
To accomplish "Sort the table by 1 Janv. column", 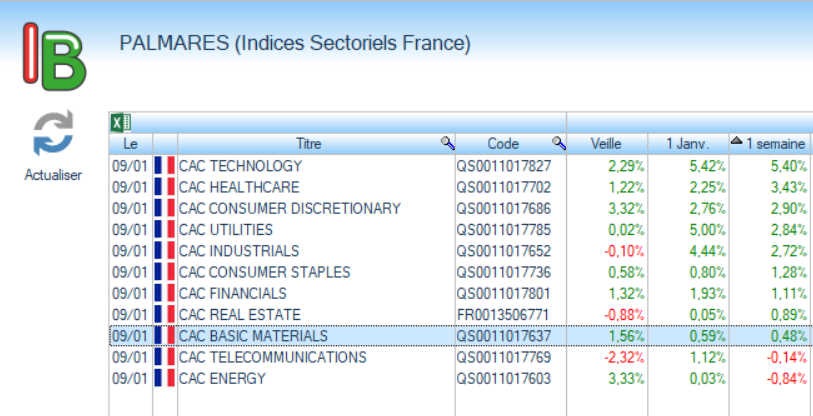I will [x=689, y=144].
